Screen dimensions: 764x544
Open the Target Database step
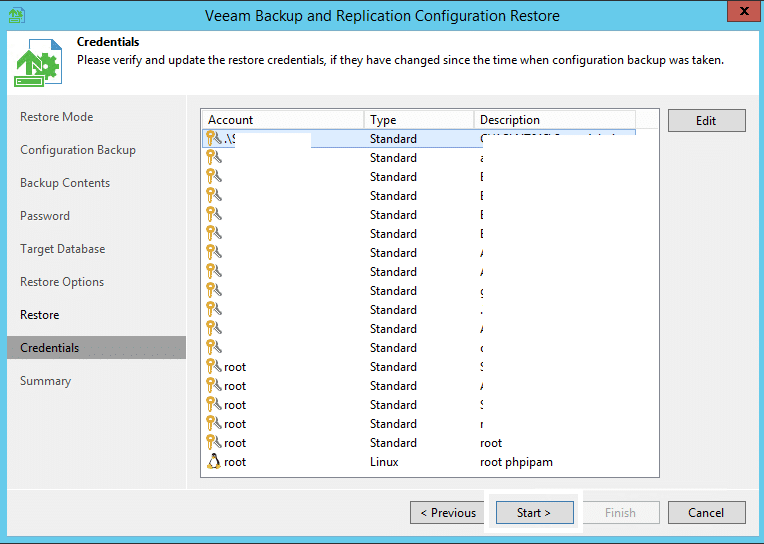click(x=62, y=249)
